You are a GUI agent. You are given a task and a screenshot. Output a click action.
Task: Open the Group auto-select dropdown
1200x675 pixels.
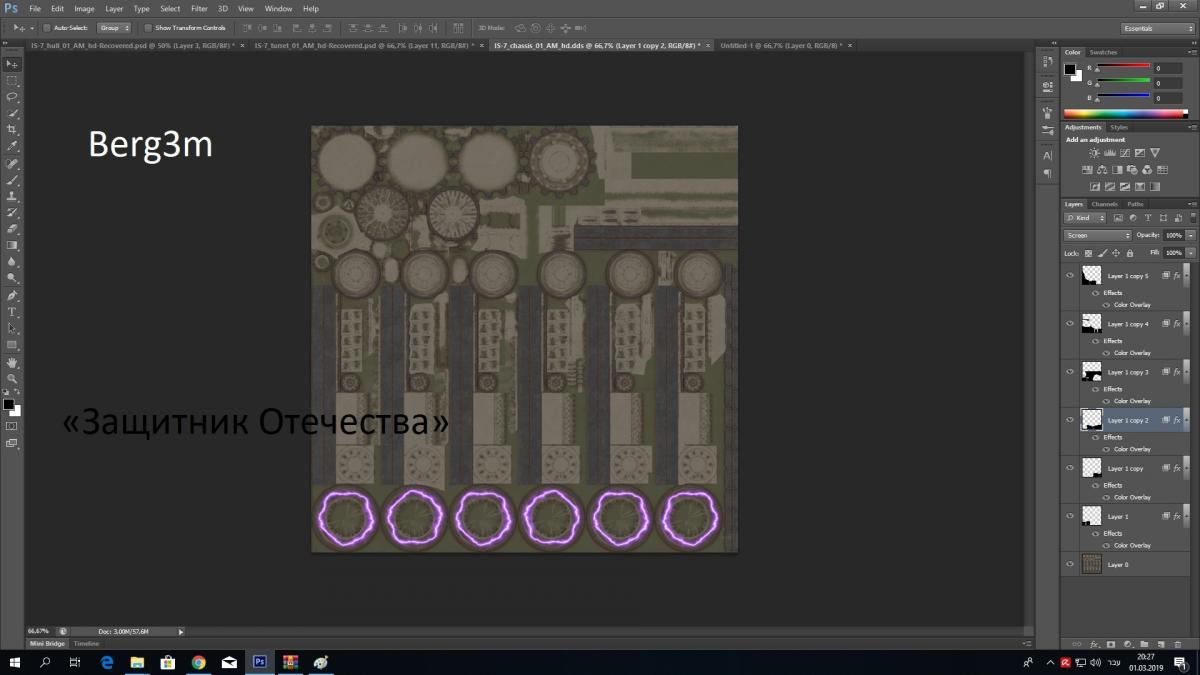pos(114,28)
